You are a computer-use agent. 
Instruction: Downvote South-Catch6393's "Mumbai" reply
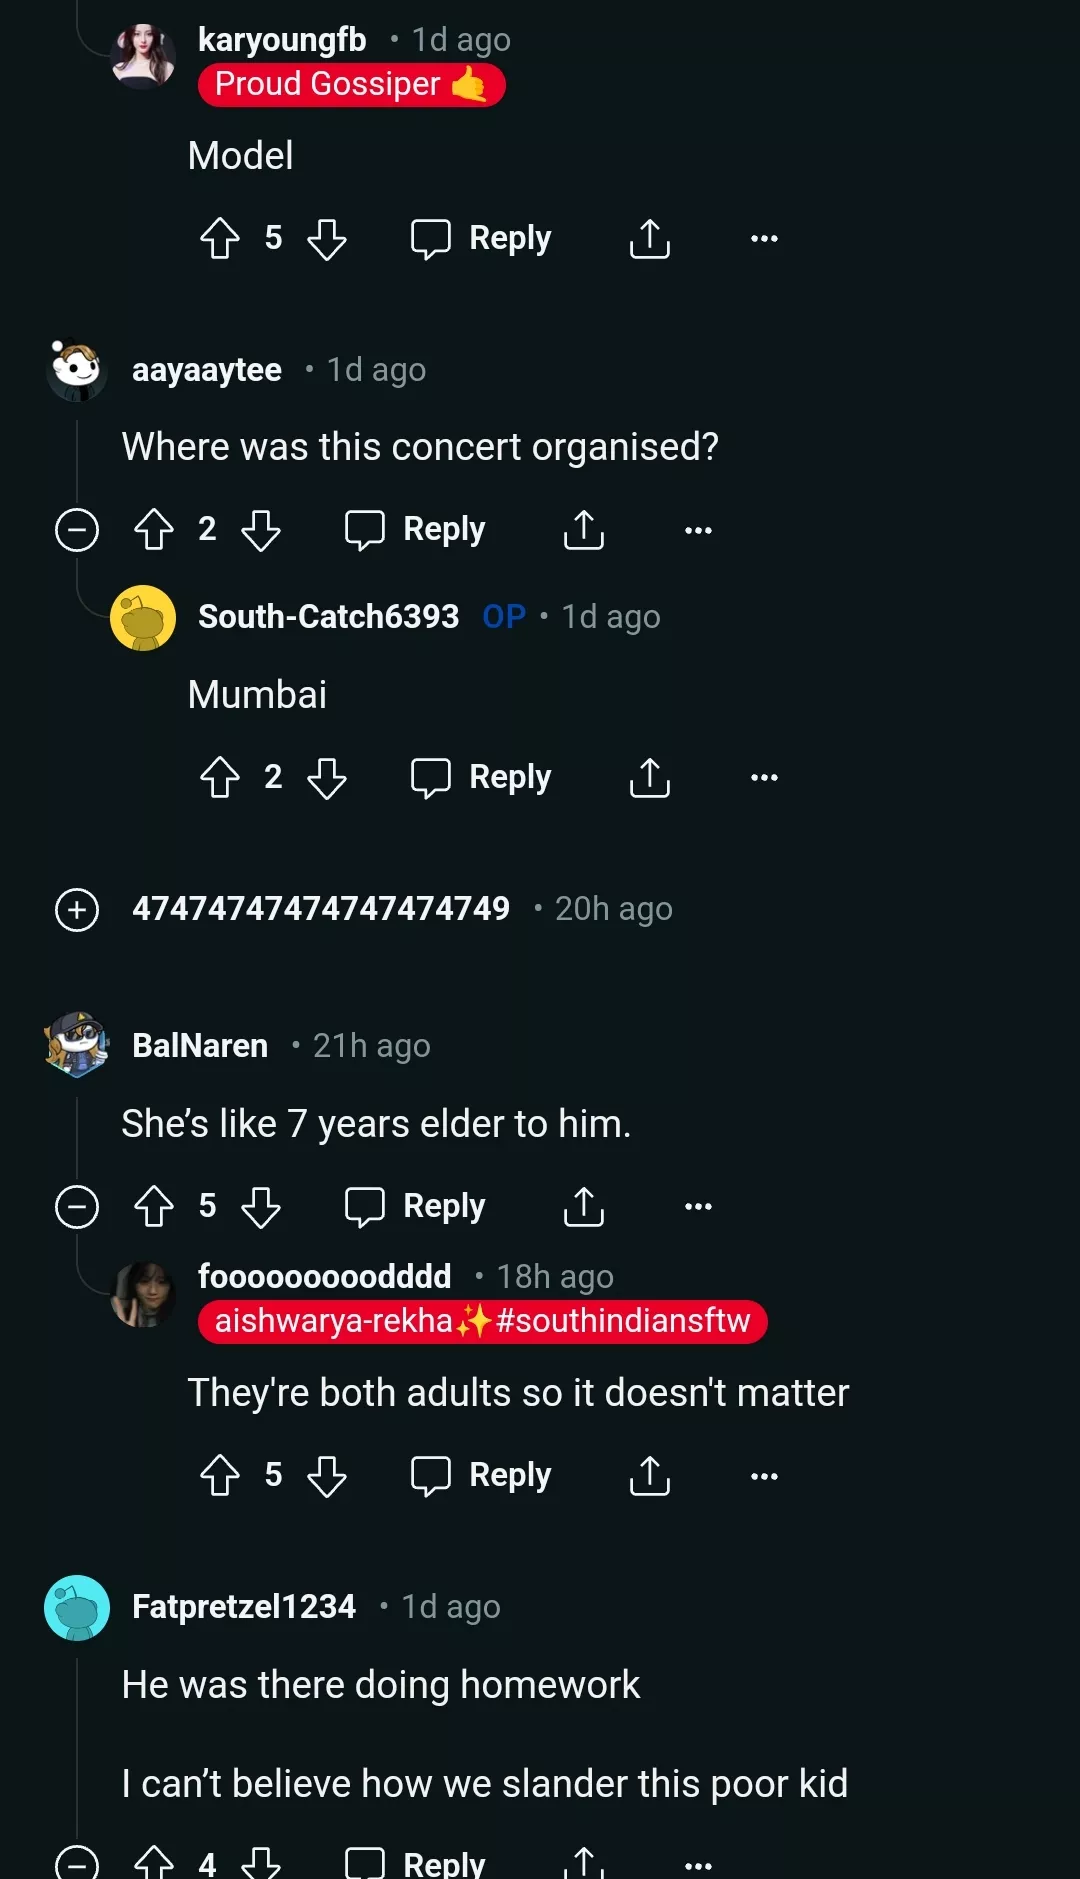point(327,778)
